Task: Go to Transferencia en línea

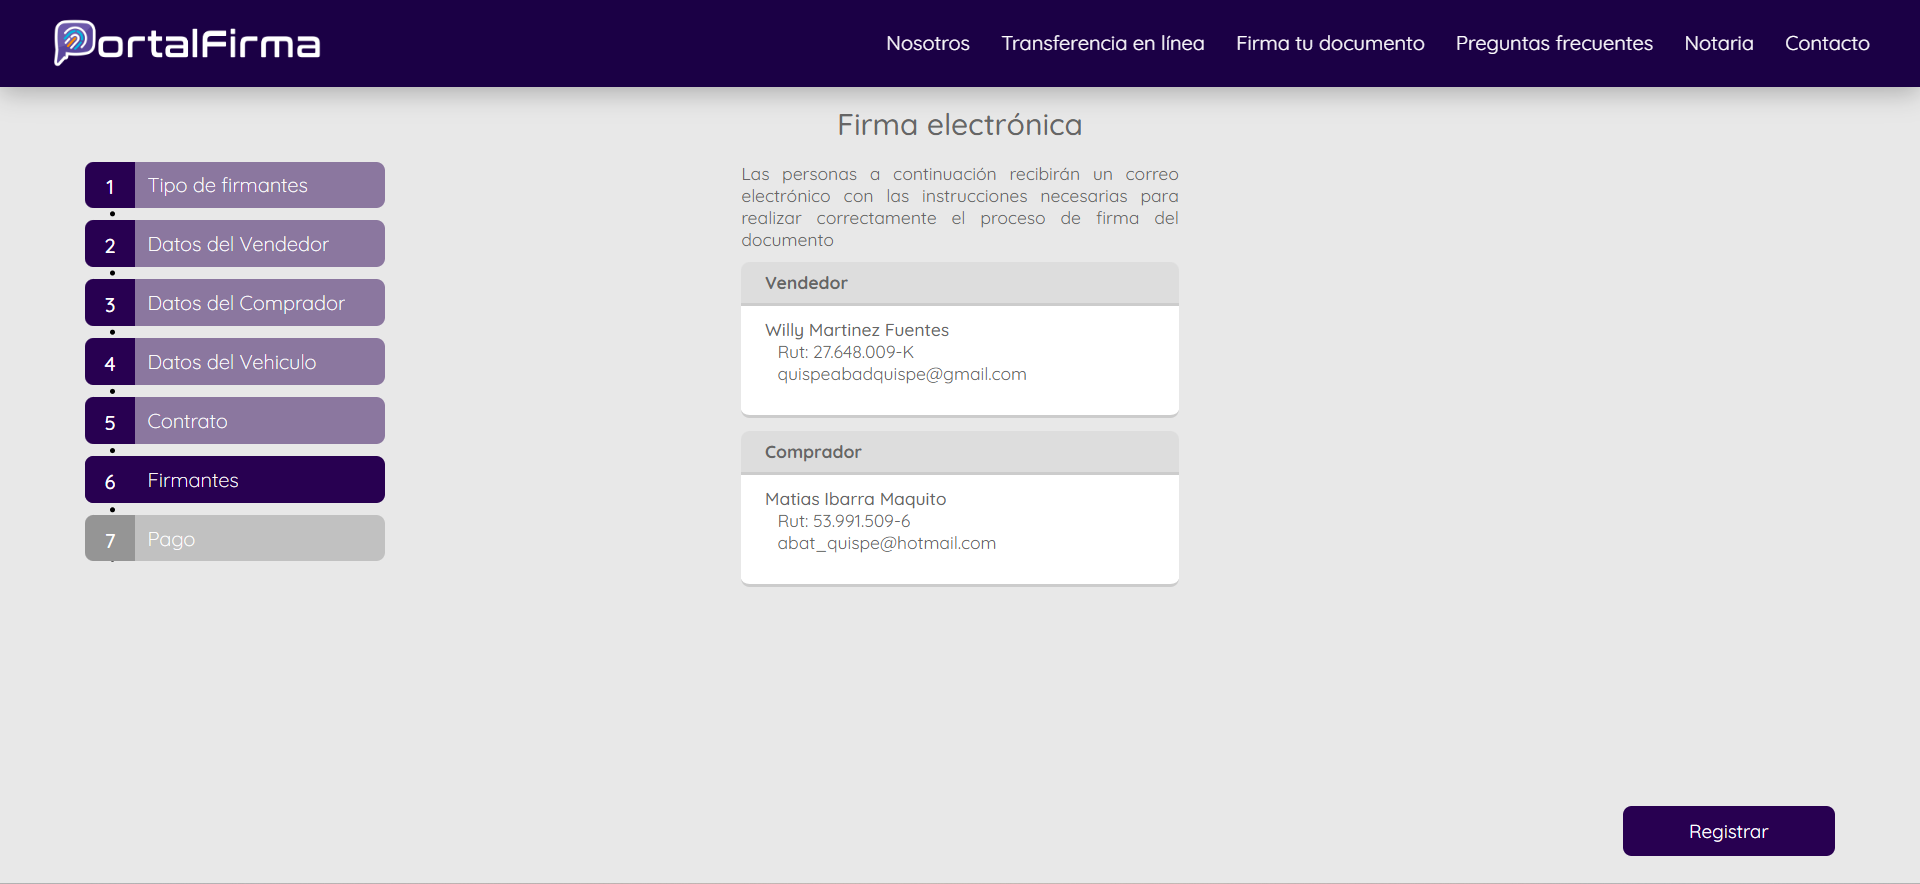Action: tap(1102, 43)
